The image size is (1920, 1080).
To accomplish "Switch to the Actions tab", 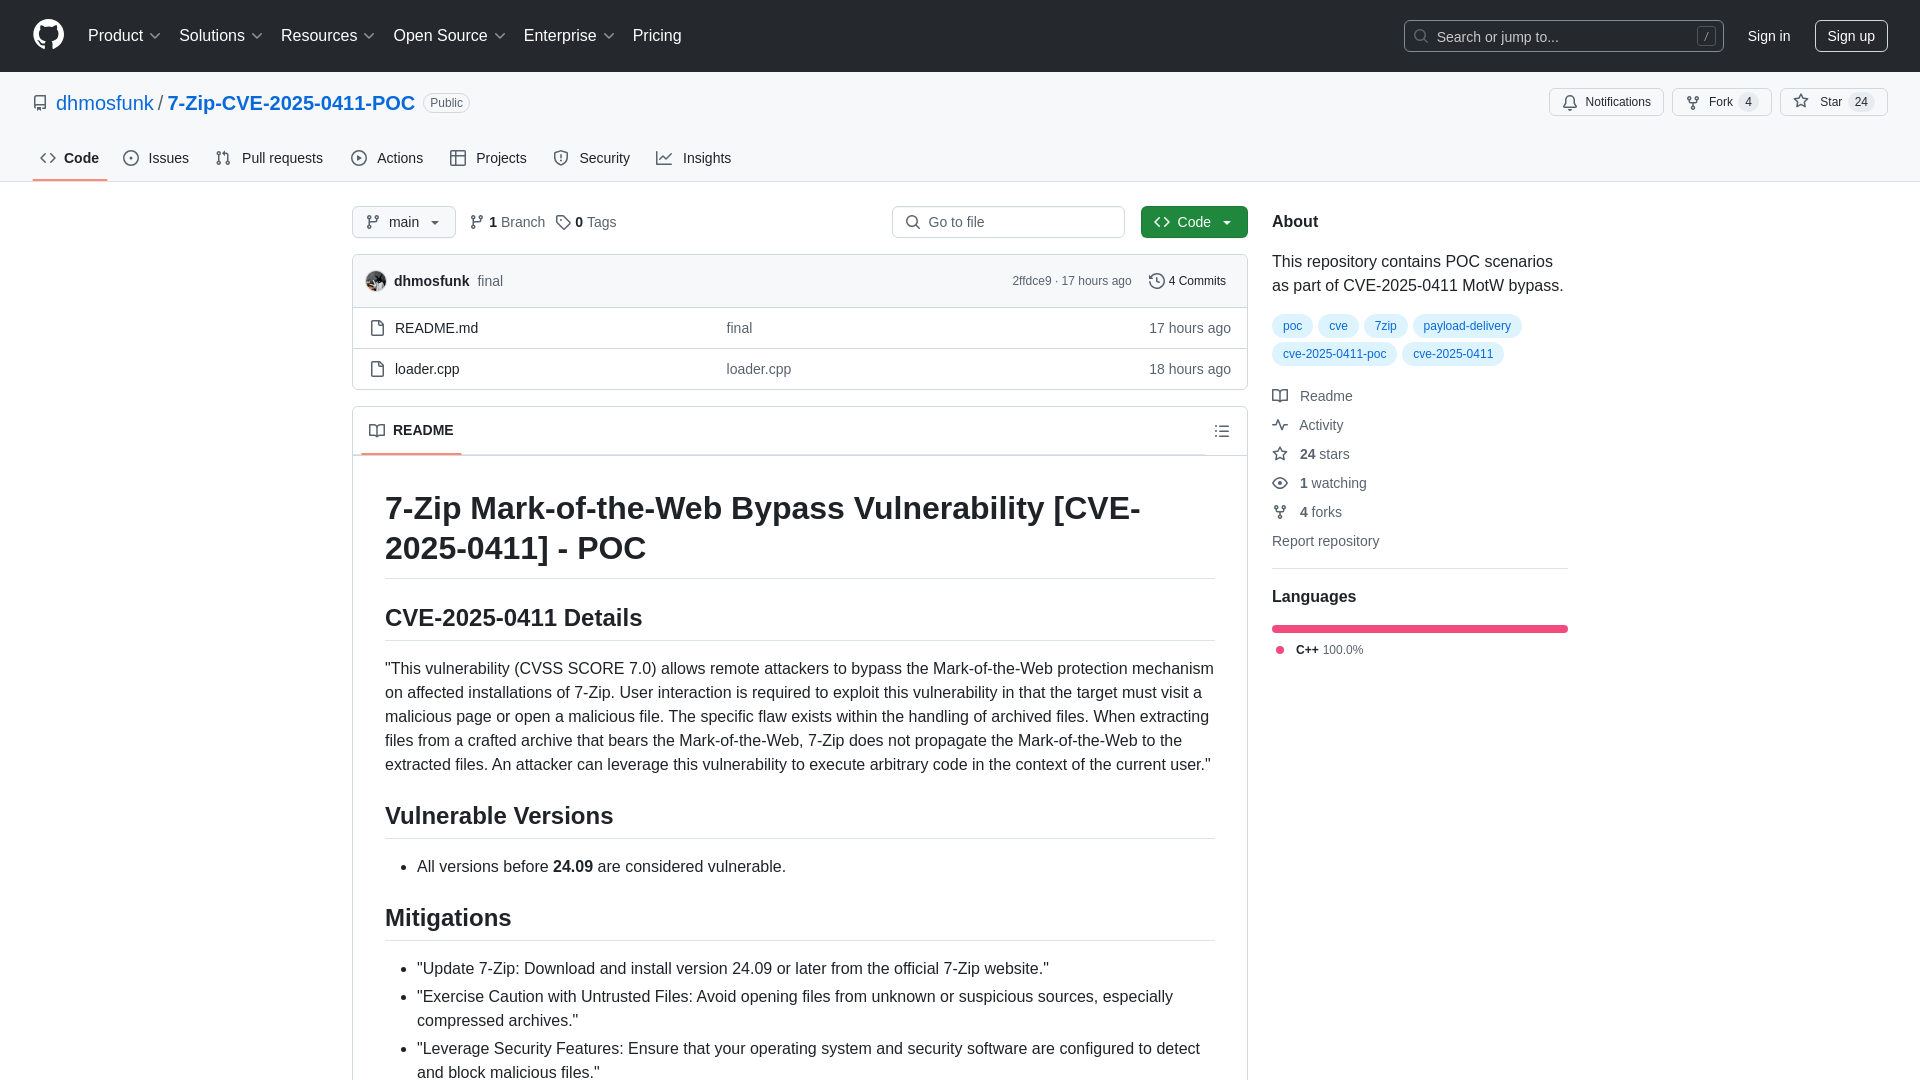I will click(387, 158).
